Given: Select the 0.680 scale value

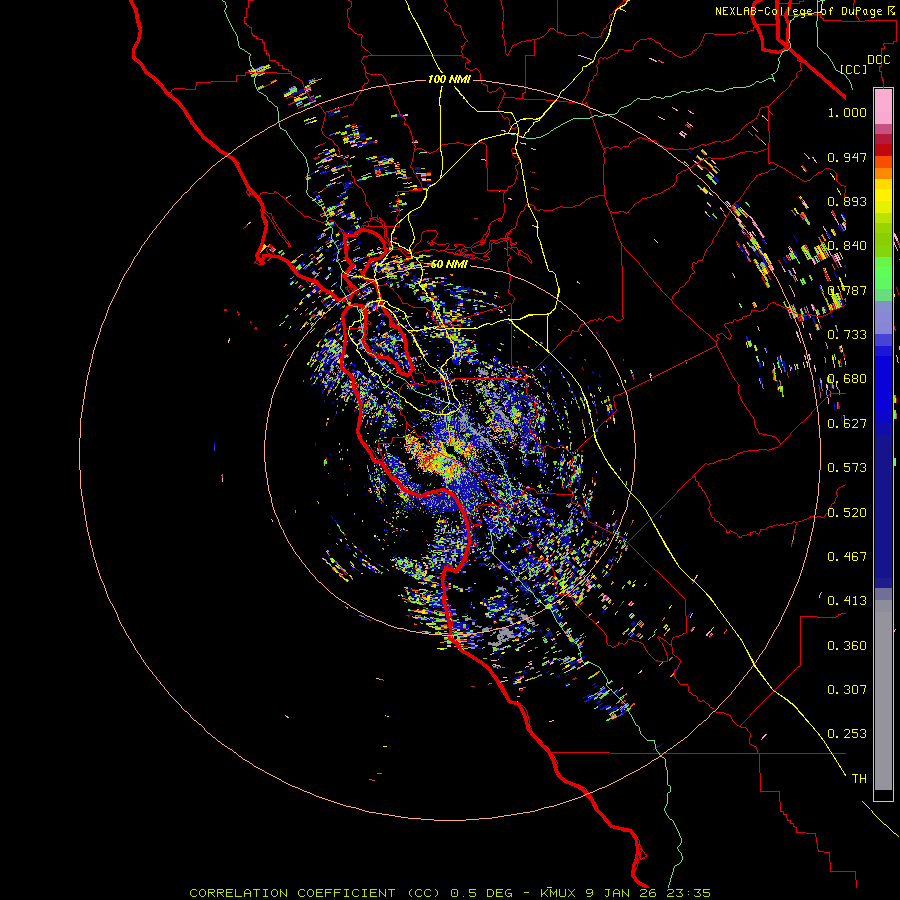Looking at the screenshot, I should click(847, 379).
